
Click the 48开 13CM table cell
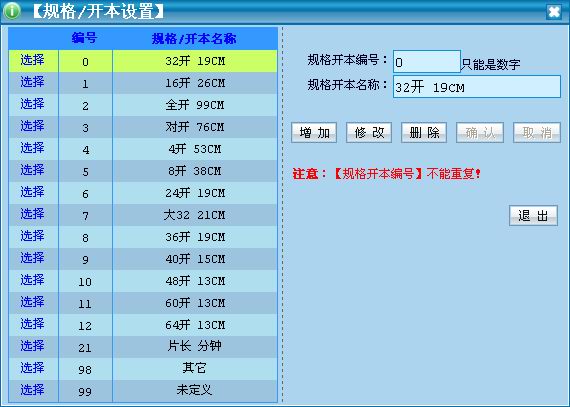[195, 281]
